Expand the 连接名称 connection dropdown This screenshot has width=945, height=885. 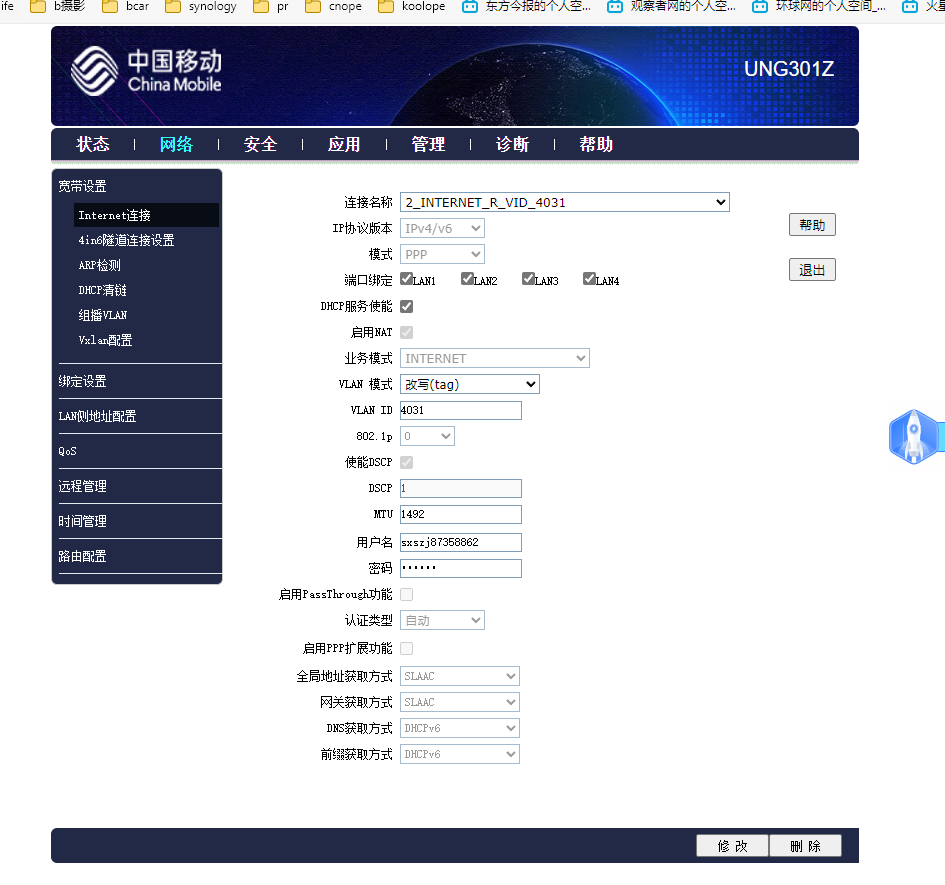point(564,202)
